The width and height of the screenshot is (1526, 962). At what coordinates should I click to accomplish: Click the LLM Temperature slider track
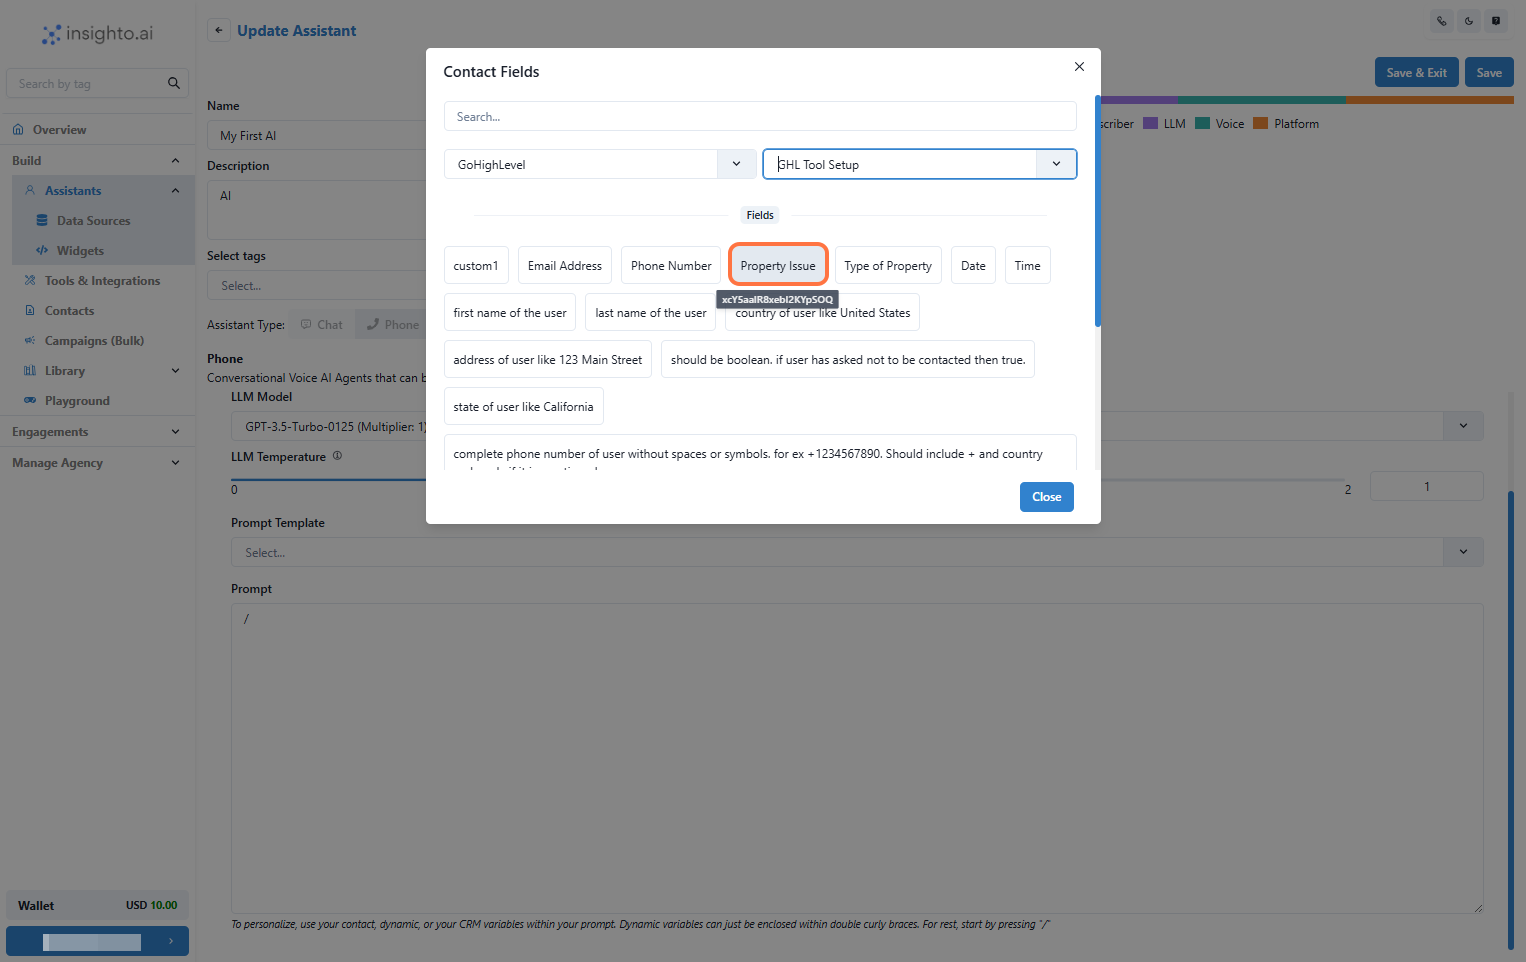click(790, 480)
